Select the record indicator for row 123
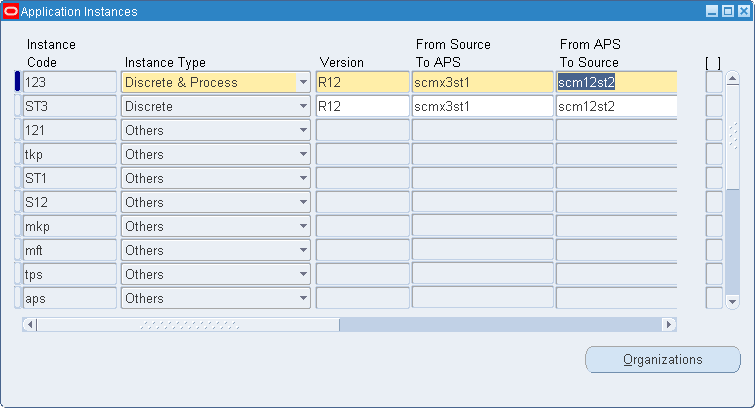This screenshot has height=408, width=755. point(18,81)
